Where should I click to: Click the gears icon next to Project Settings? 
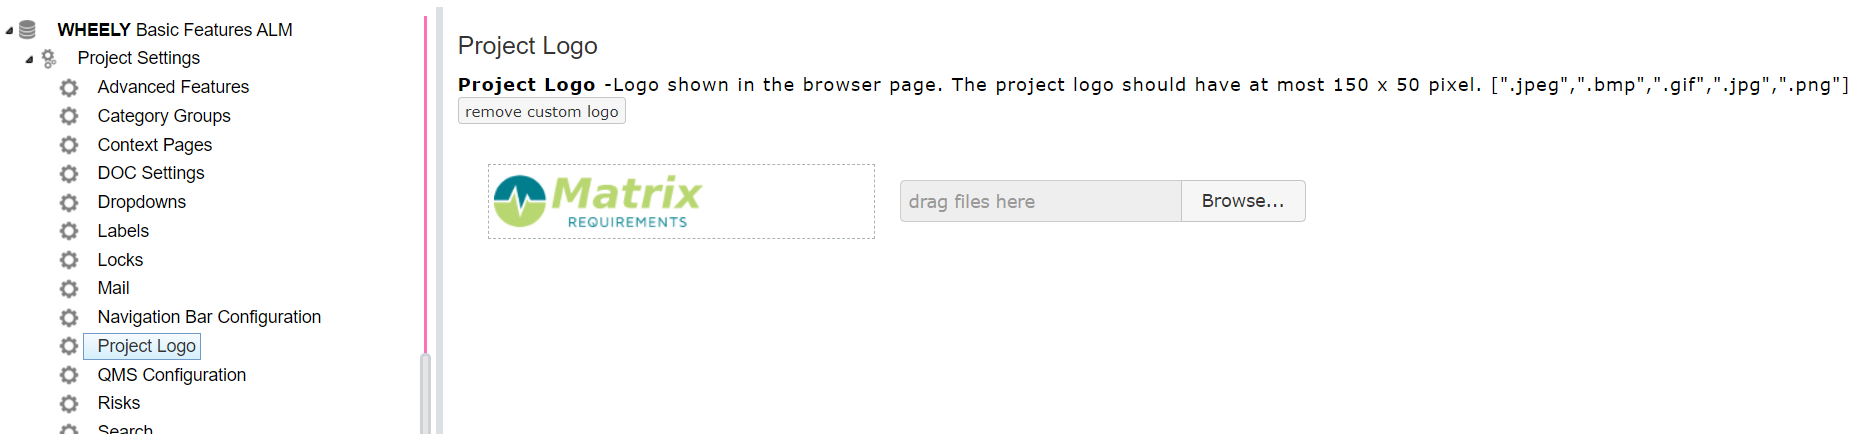coord(49,59)
